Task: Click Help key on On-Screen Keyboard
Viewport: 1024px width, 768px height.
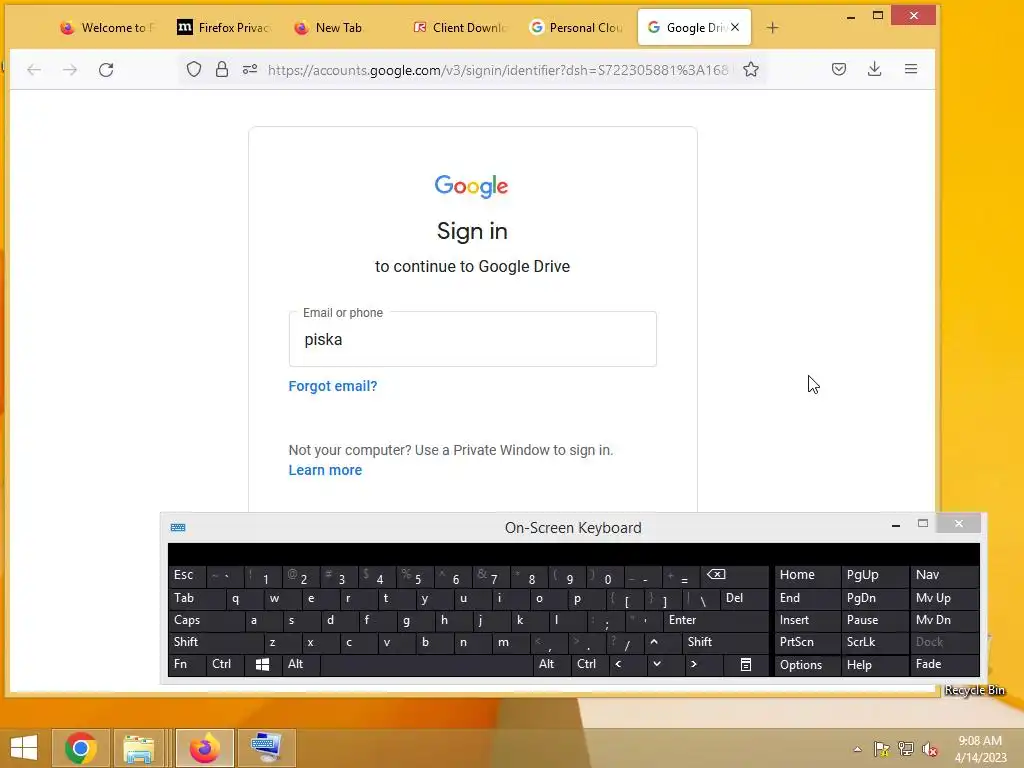Action: pos(874,665)
